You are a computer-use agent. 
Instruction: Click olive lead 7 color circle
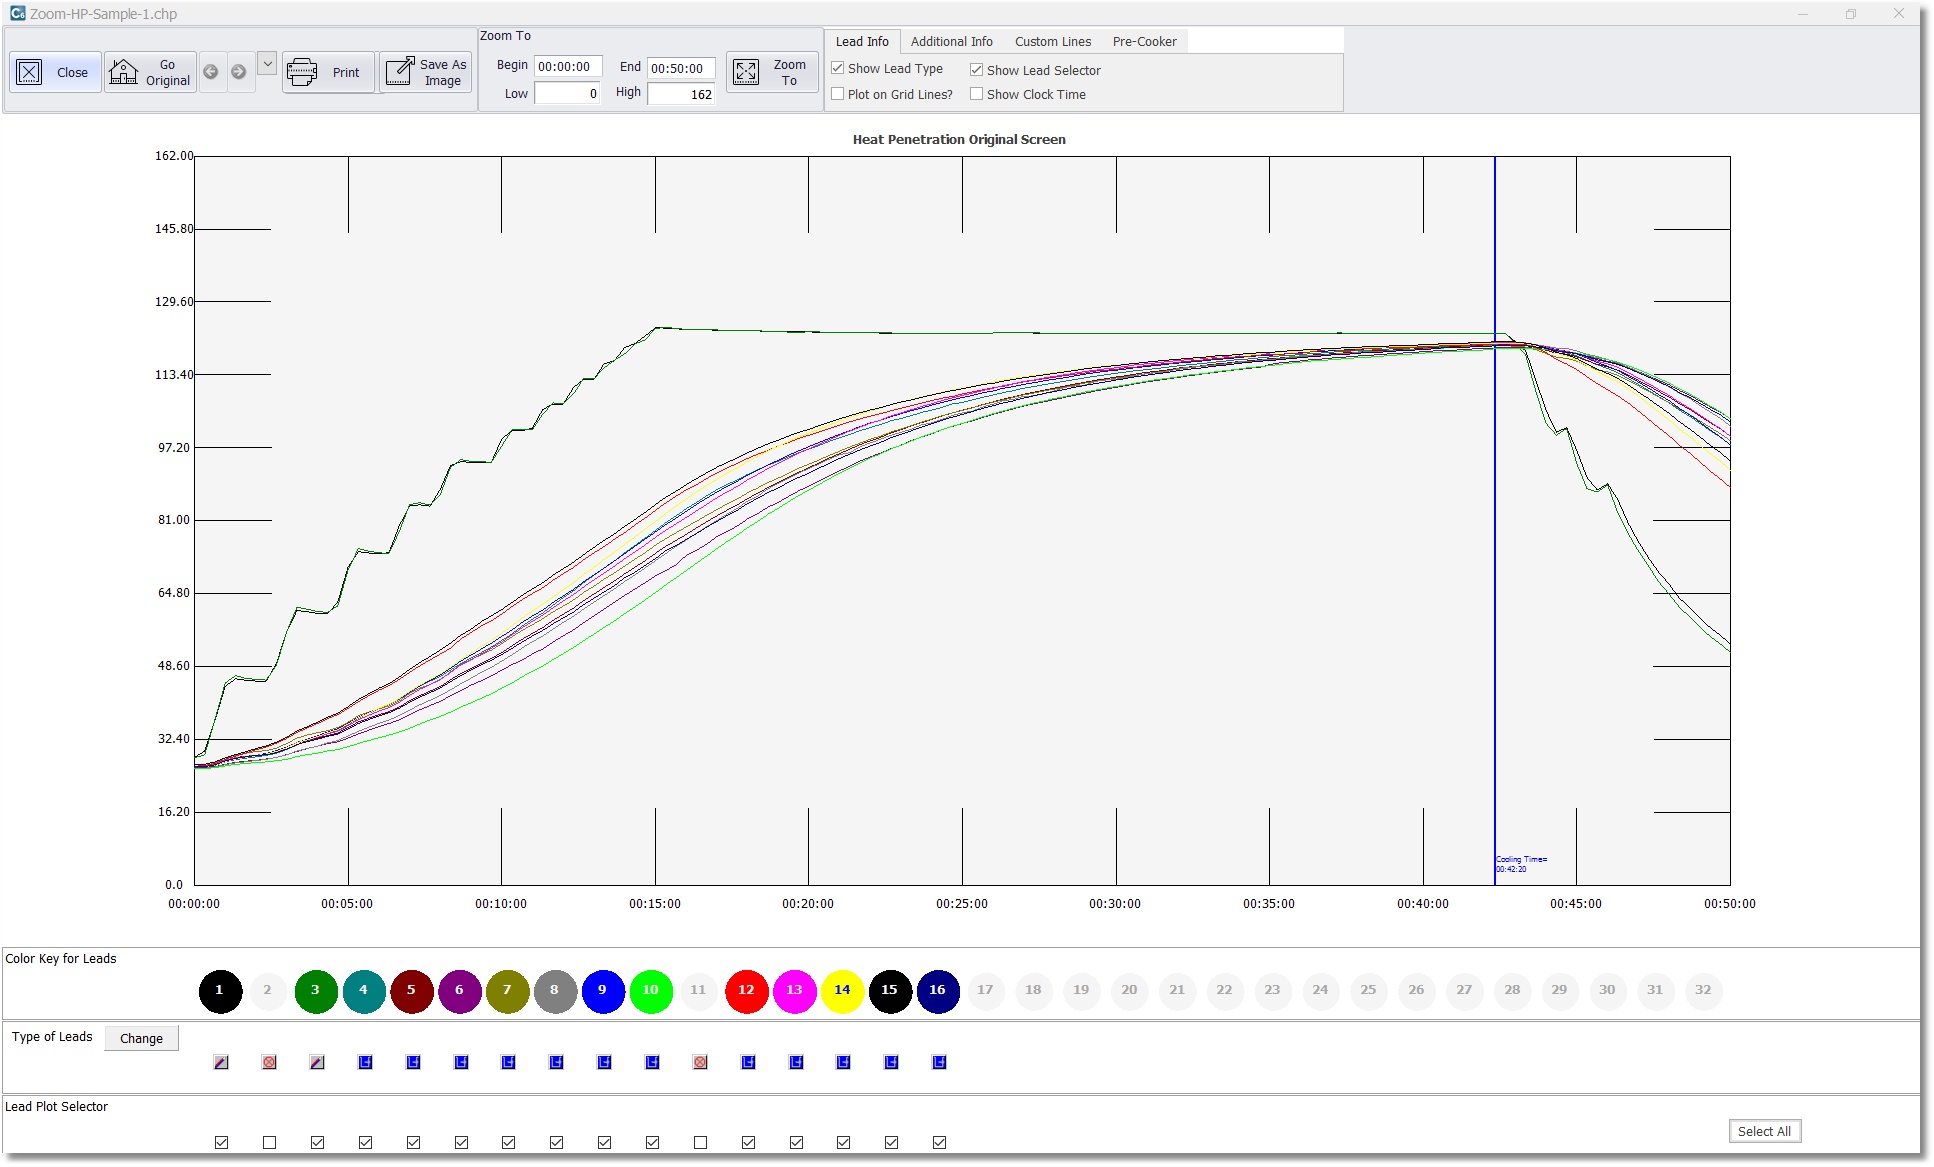pyautogui.click(x=508, y=991)
